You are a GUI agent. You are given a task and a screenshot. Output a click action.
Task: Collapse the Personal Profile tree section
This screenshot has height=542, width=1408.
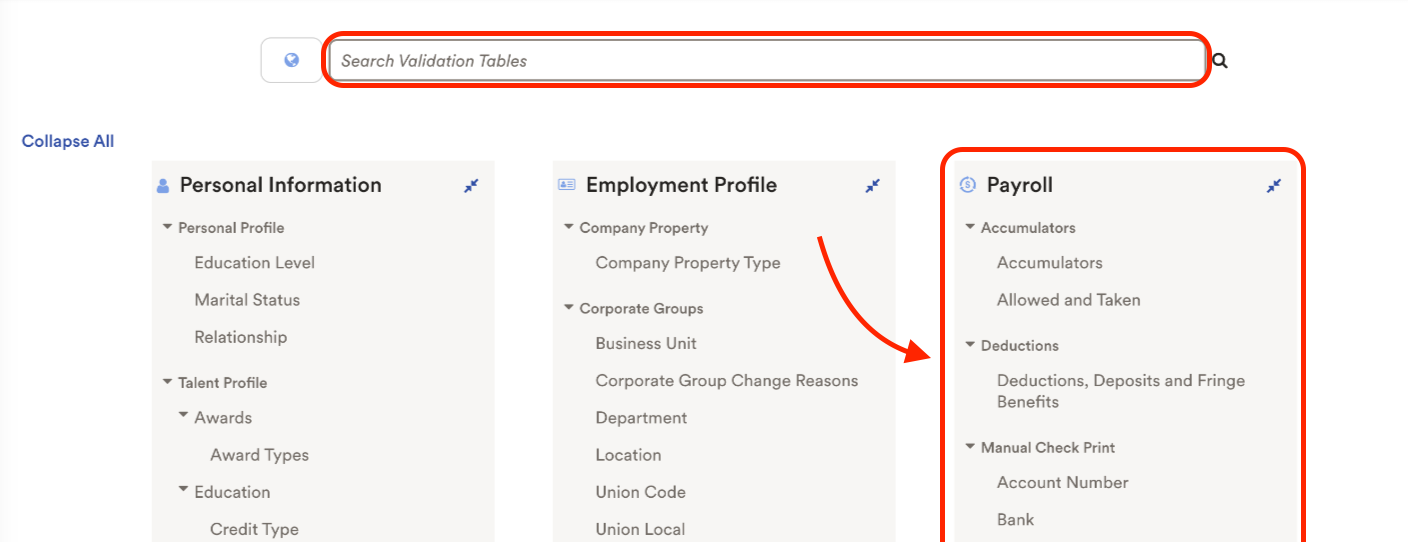(167, 227)
